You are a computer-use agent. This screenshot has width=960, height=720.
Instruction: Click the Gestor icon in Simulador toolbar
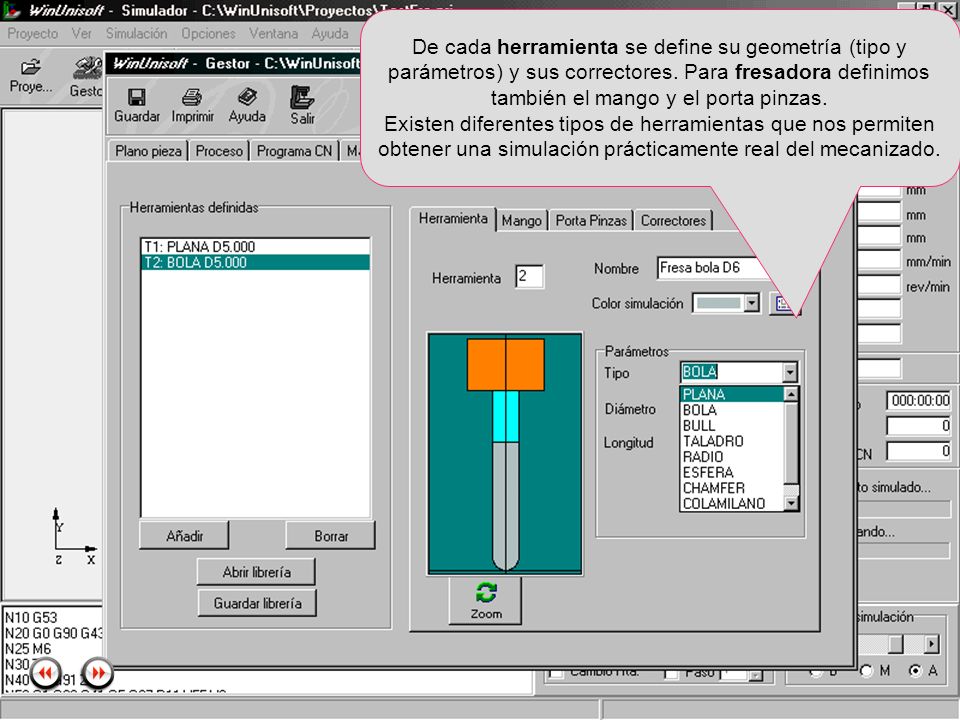tap(88, 69)
